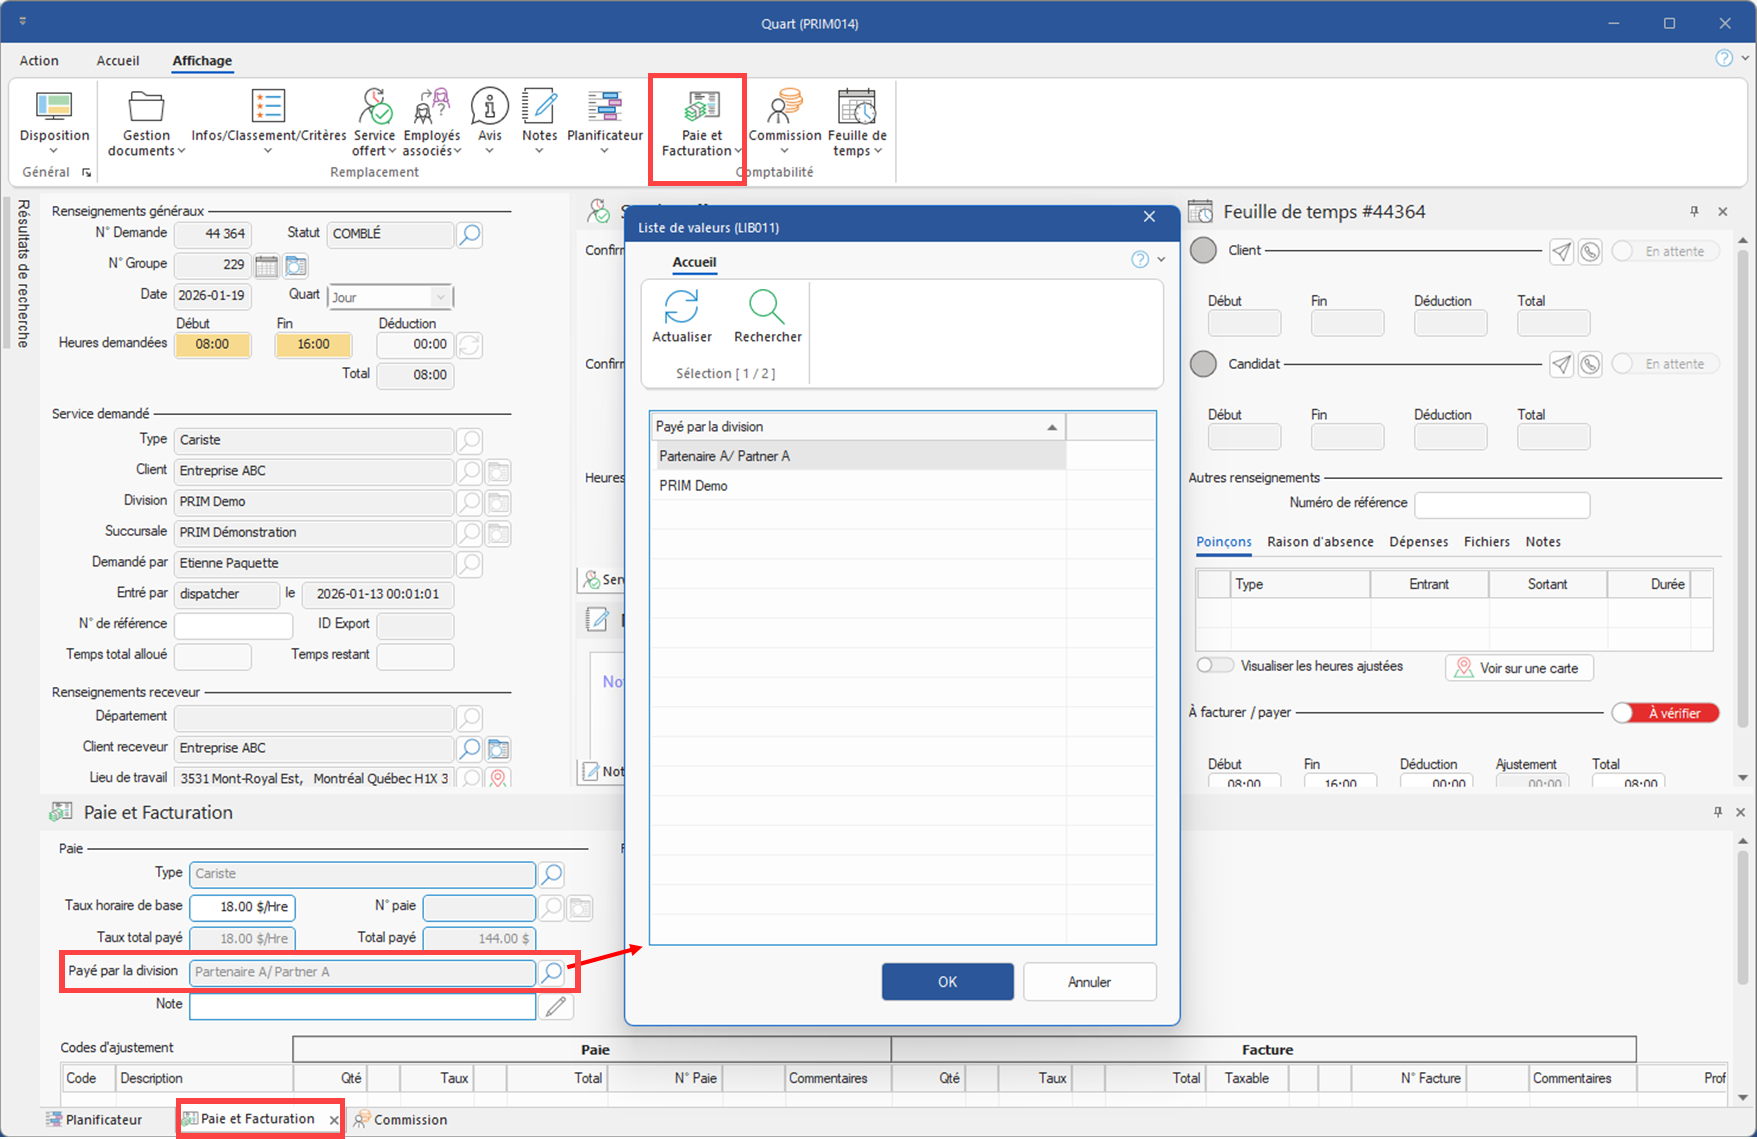1757x1139 pixels.
Task: Click the Rechercher magnifier icon in dialog
Action: 767,308
